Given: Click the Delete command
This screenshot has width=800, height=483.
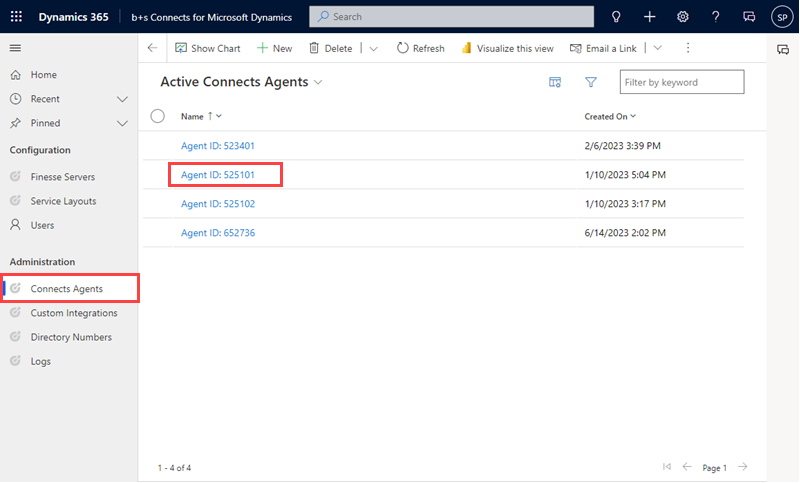Looking at the screenshot, I should [x=331, y=48].
